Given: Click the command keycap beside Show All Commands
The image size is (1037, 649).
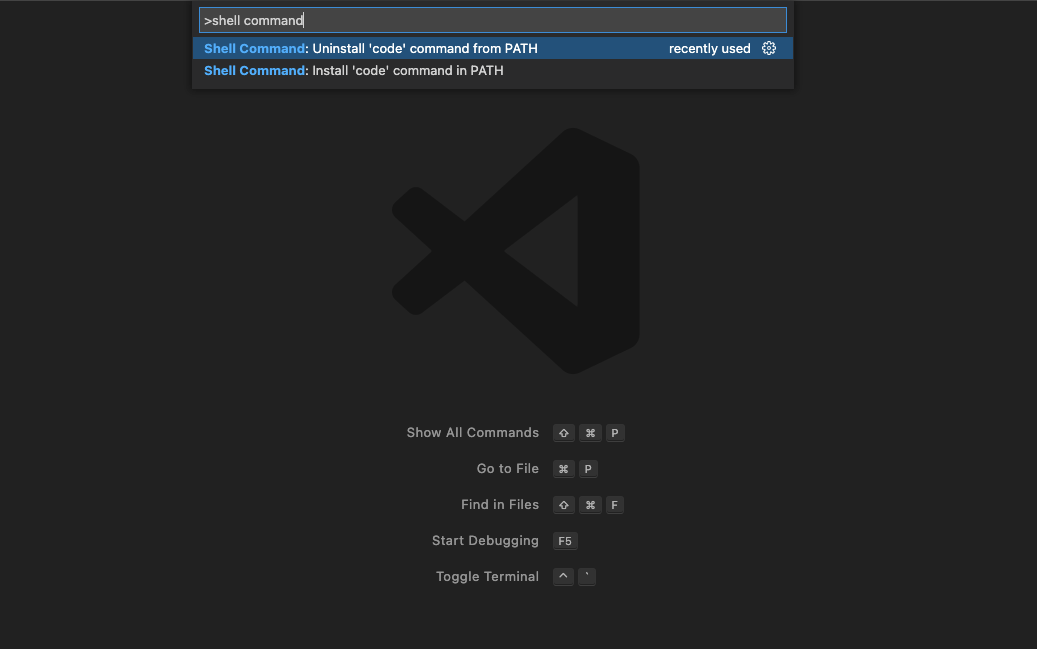Looking at the screenshot, I should point(590,433).
